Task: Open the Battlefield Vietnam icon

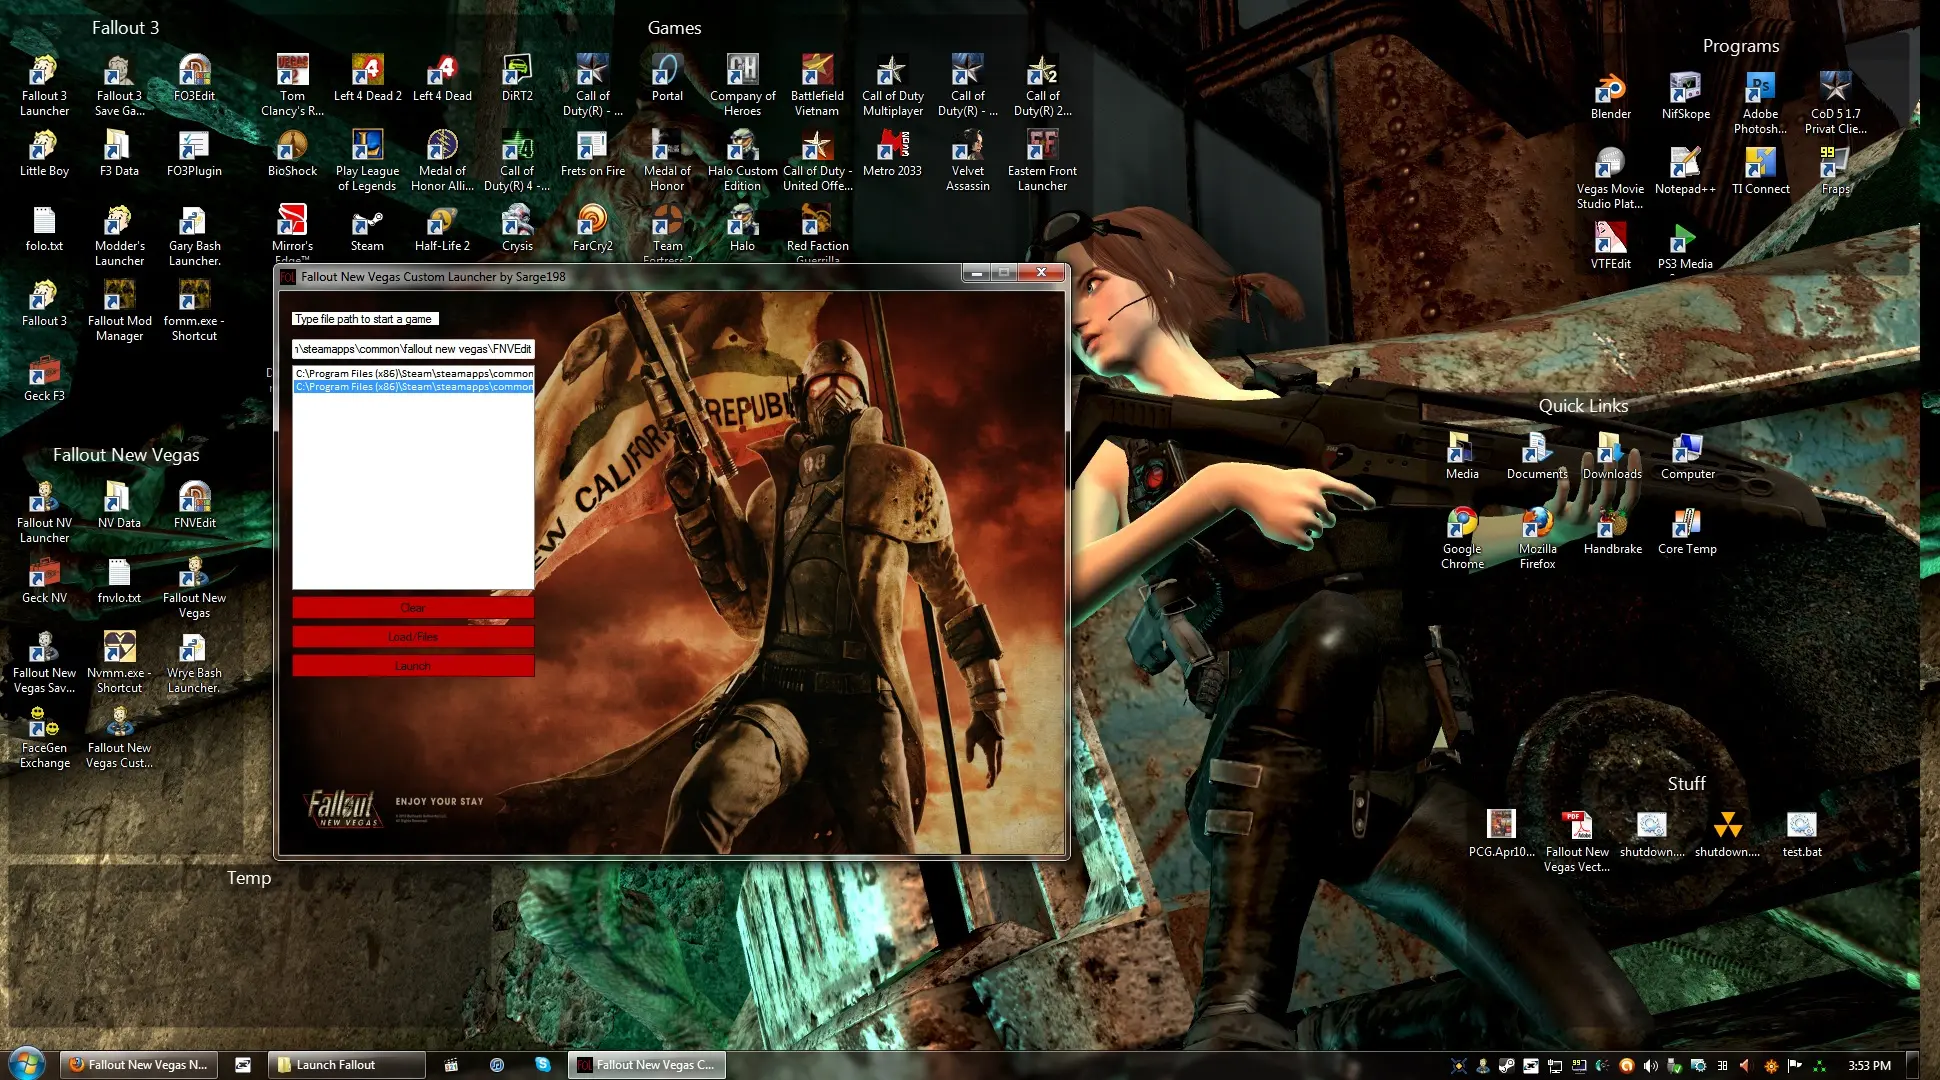Action: click(817, 85)
